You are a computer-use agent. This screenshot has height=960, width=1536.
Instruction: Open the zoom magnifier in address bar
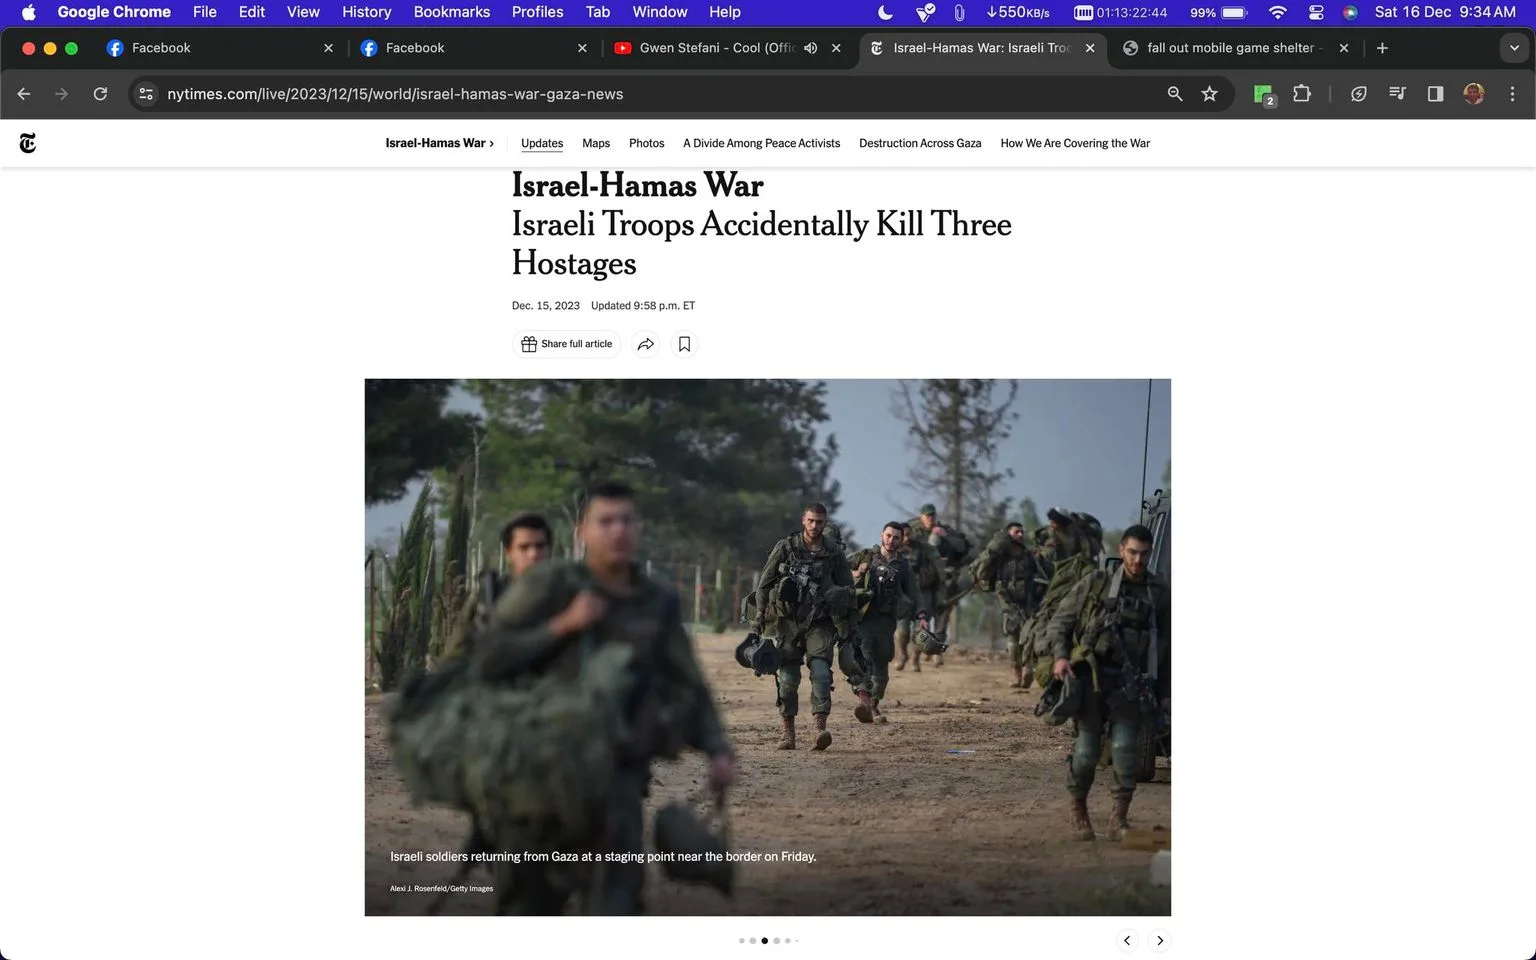1175,94
